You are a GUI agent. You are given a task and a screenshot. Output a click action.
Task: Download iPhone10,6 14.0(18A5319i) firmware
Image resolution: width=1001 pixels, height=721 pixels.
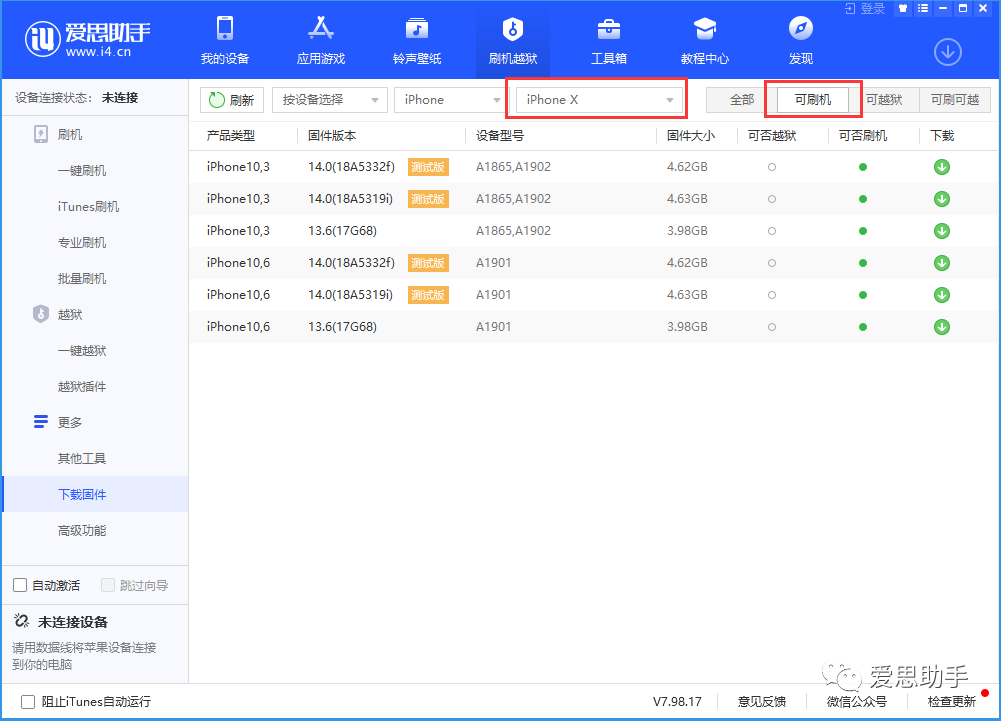pos(942,294)
